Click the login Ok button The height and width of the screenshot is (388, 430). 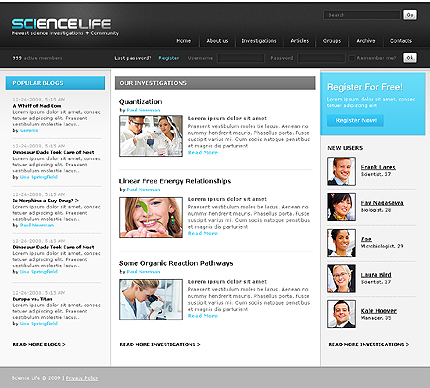(410, 58)
